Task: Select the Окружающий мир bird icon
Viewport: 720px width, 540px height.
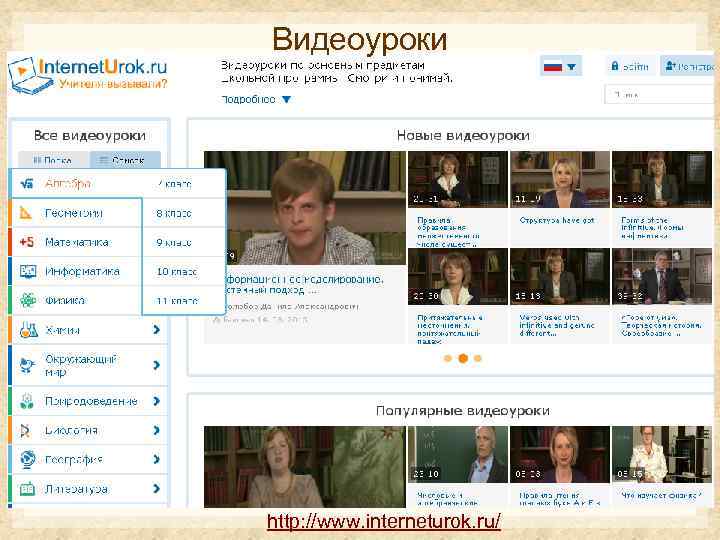Action: tap(27, 365)
